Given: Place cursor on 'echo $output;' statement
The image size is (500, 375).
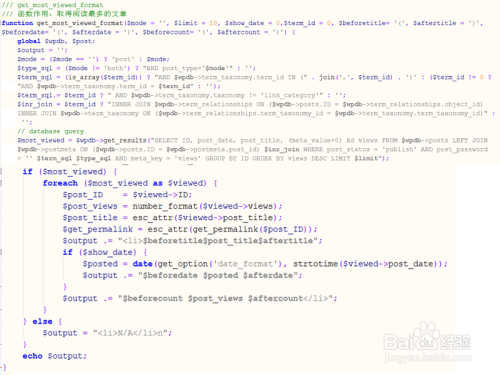Looking at the screenshot, I should point(55,356).
